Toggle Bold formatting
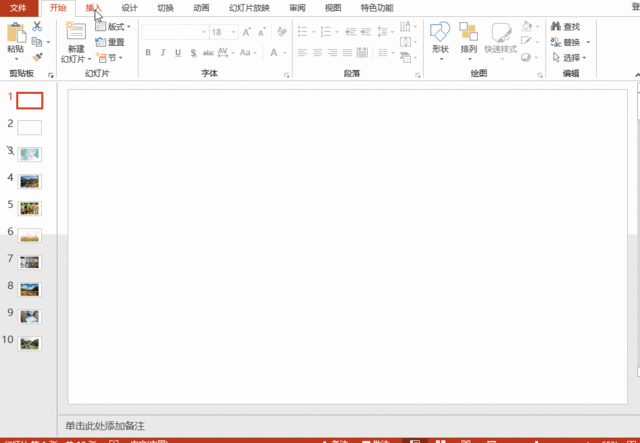640x443 pixels. coord(148,53)
